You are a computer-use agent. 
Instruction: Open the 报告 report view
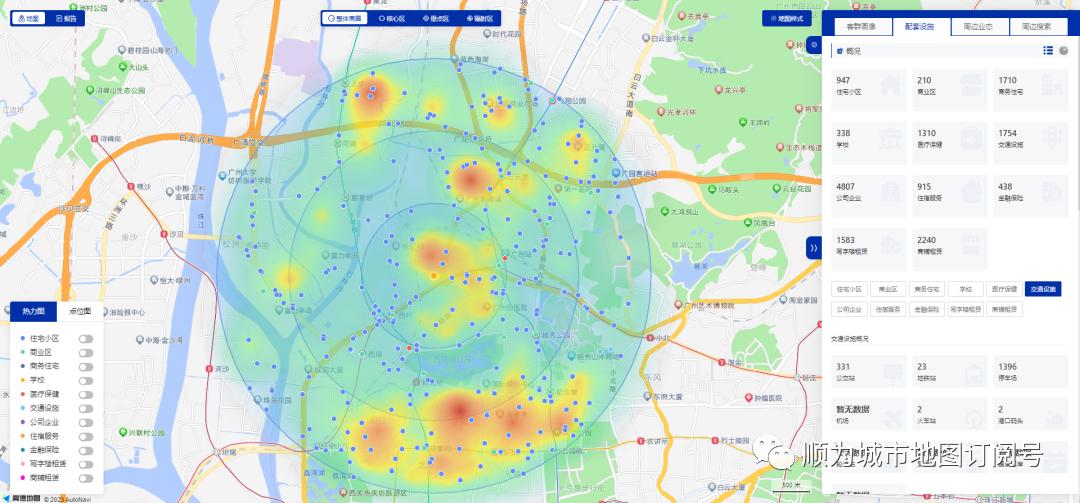coord(65,19)
